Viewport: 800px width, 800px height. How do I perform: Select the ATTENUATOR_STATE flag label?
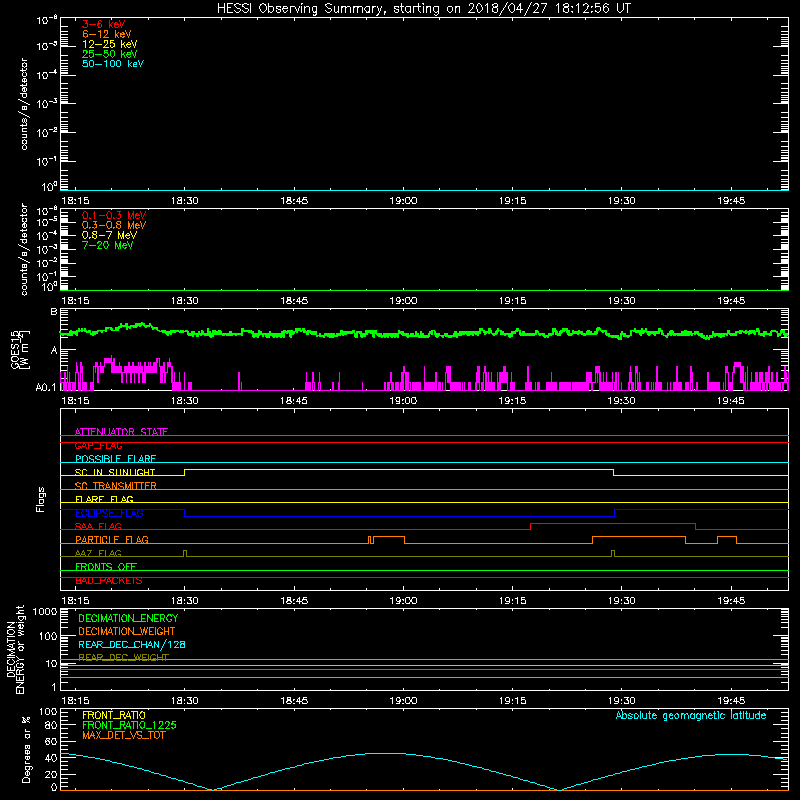pyautogui.click(x=121, y=432)
